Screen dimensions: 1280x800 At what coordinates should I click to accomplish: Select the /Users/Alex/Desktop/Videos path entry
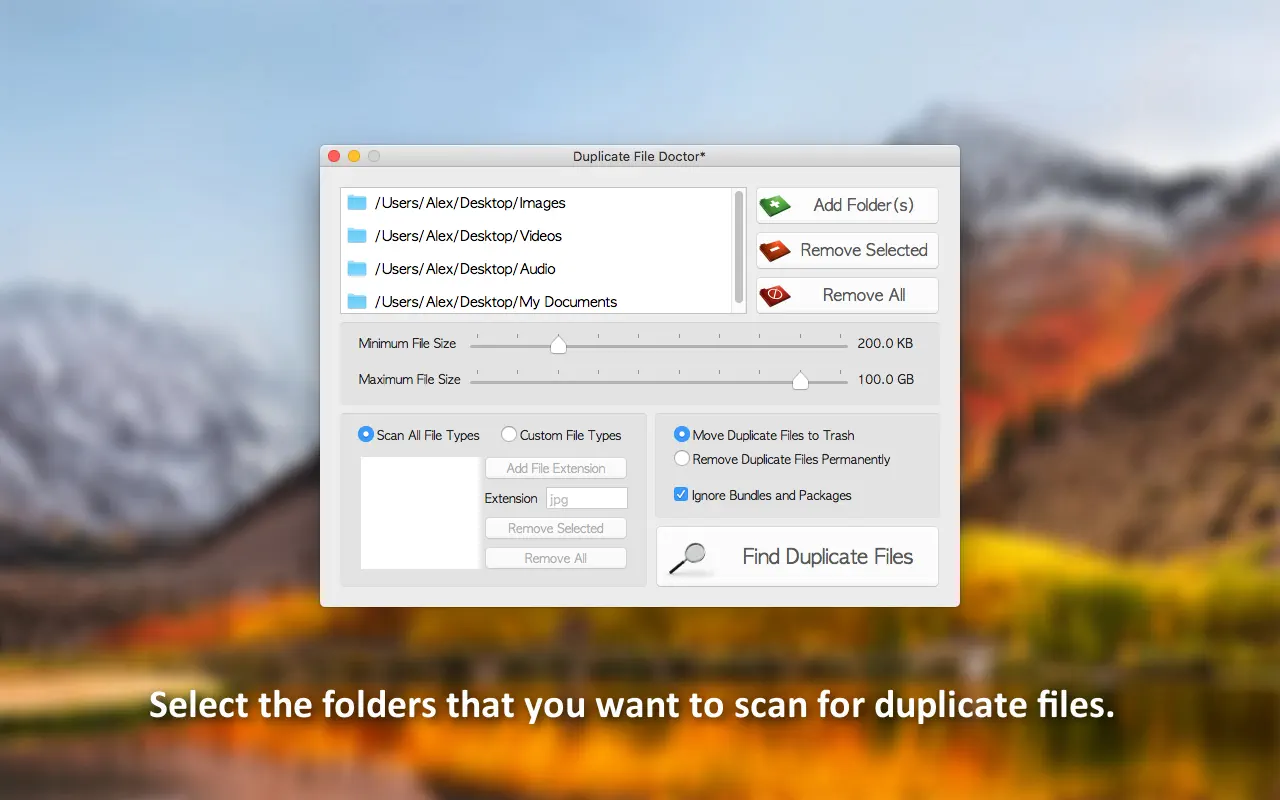click(468, 236)
